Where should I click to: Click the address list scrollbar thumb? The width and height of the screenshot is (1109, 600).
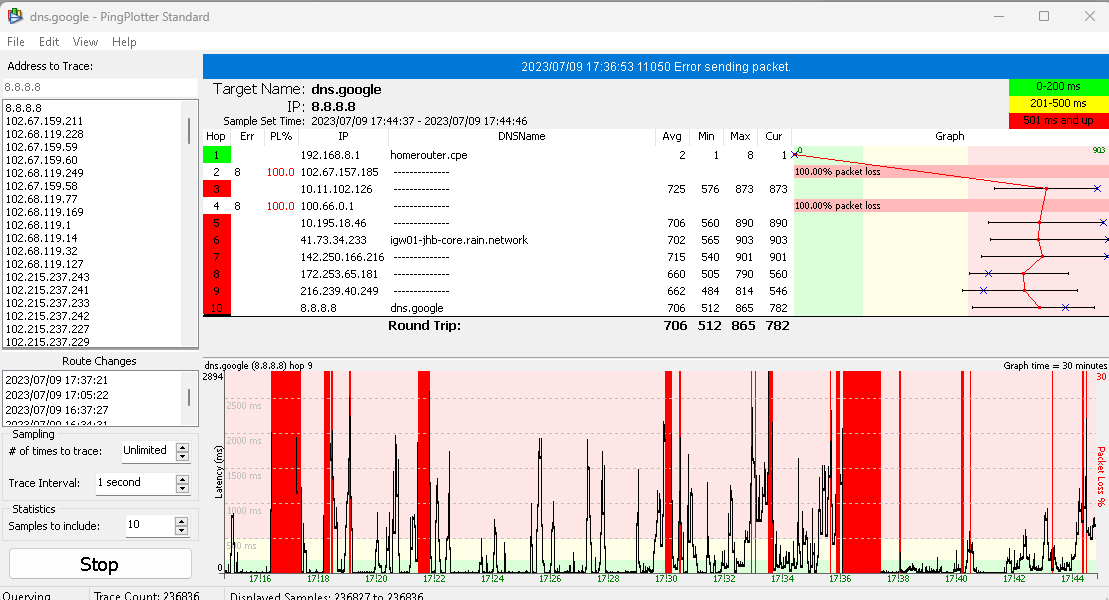188,130
